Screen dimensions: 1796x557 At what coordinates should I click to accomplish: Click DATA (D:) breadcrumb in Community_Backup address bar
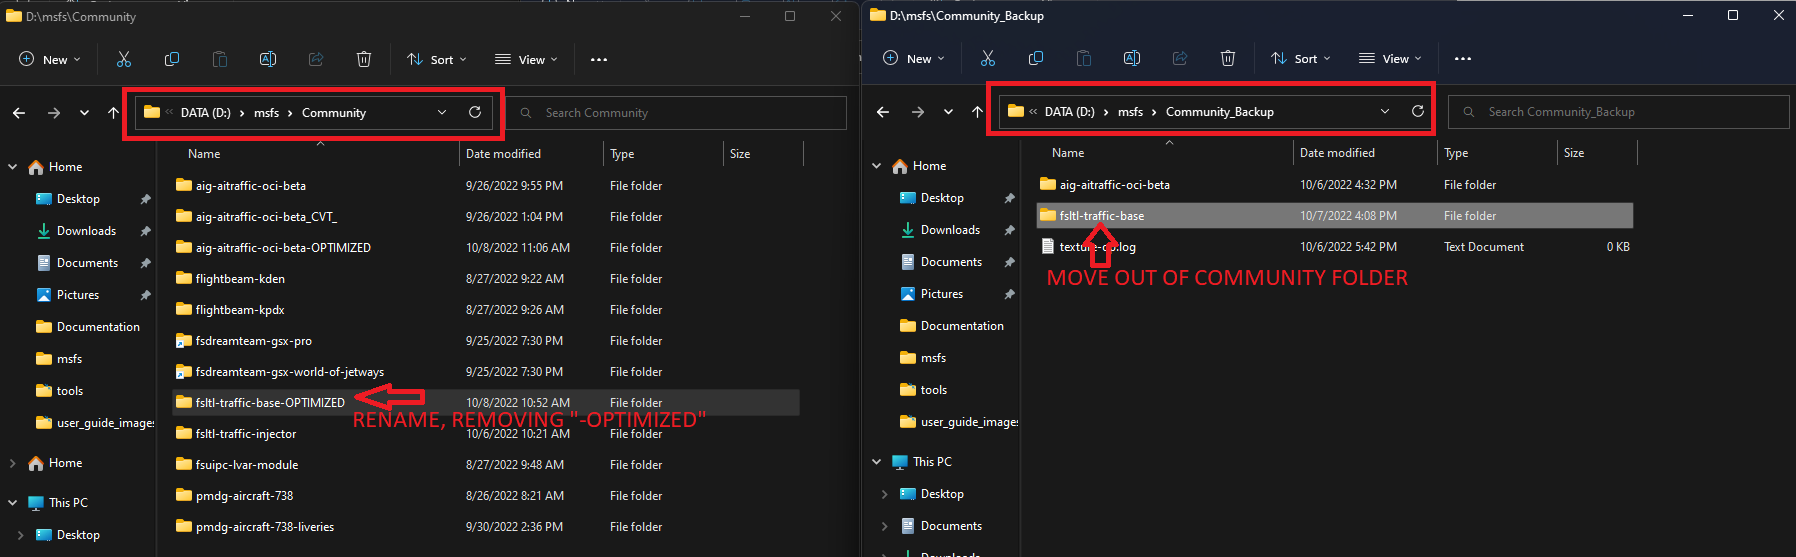1069,112
